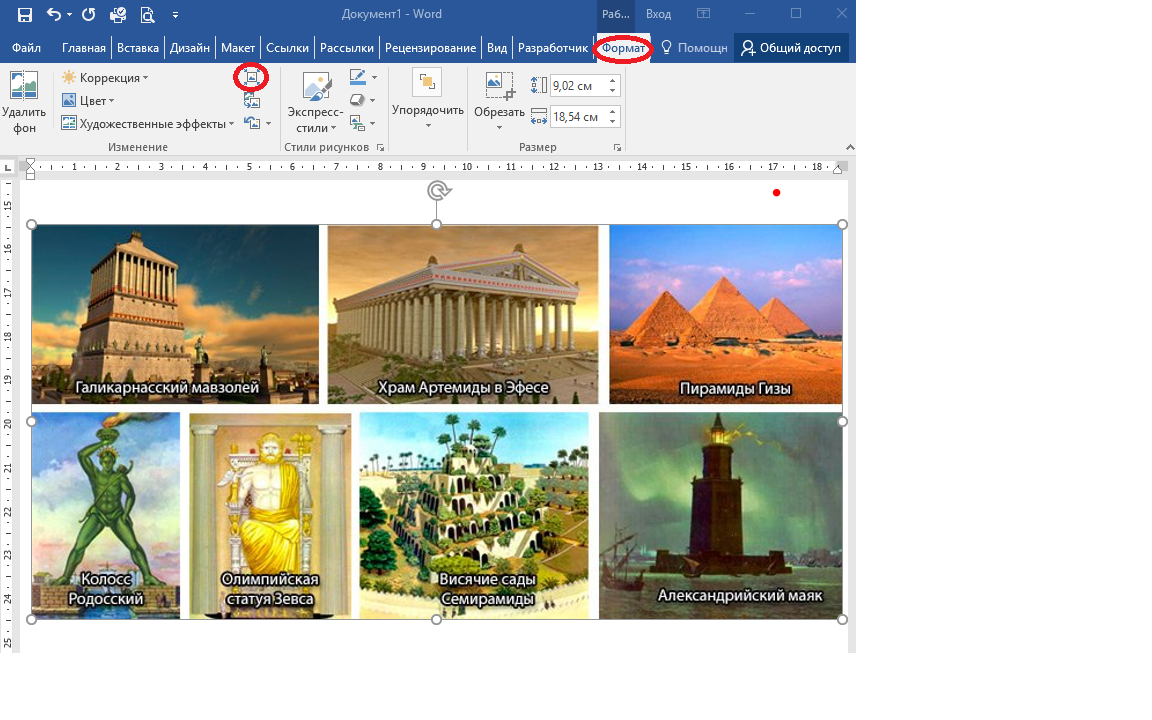Click the Crop (Обрезать) tool icon
Screen dimensions: 1152x720
point(499,87)
